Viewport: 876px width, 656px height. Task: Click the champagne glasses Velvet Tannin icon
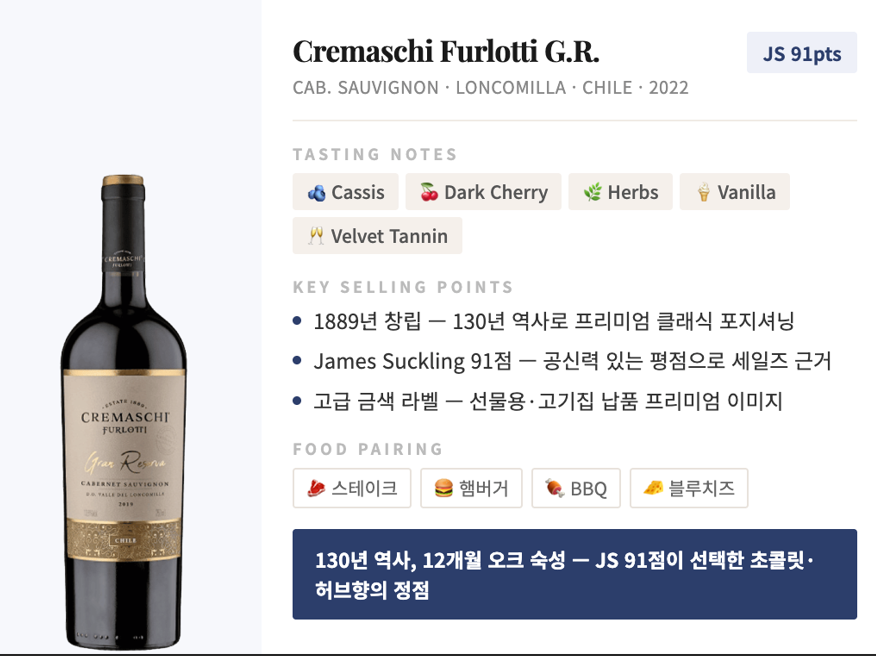[316, 236]
